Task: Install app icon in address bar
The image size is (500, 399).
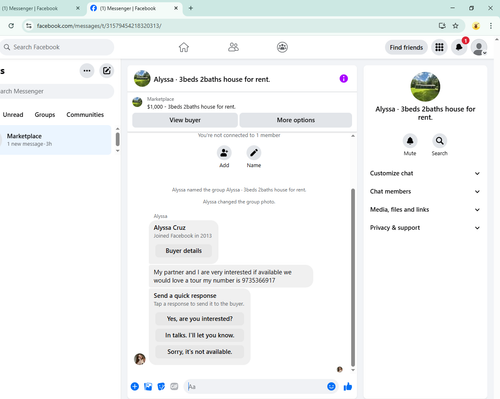Action: coord(442,26)
